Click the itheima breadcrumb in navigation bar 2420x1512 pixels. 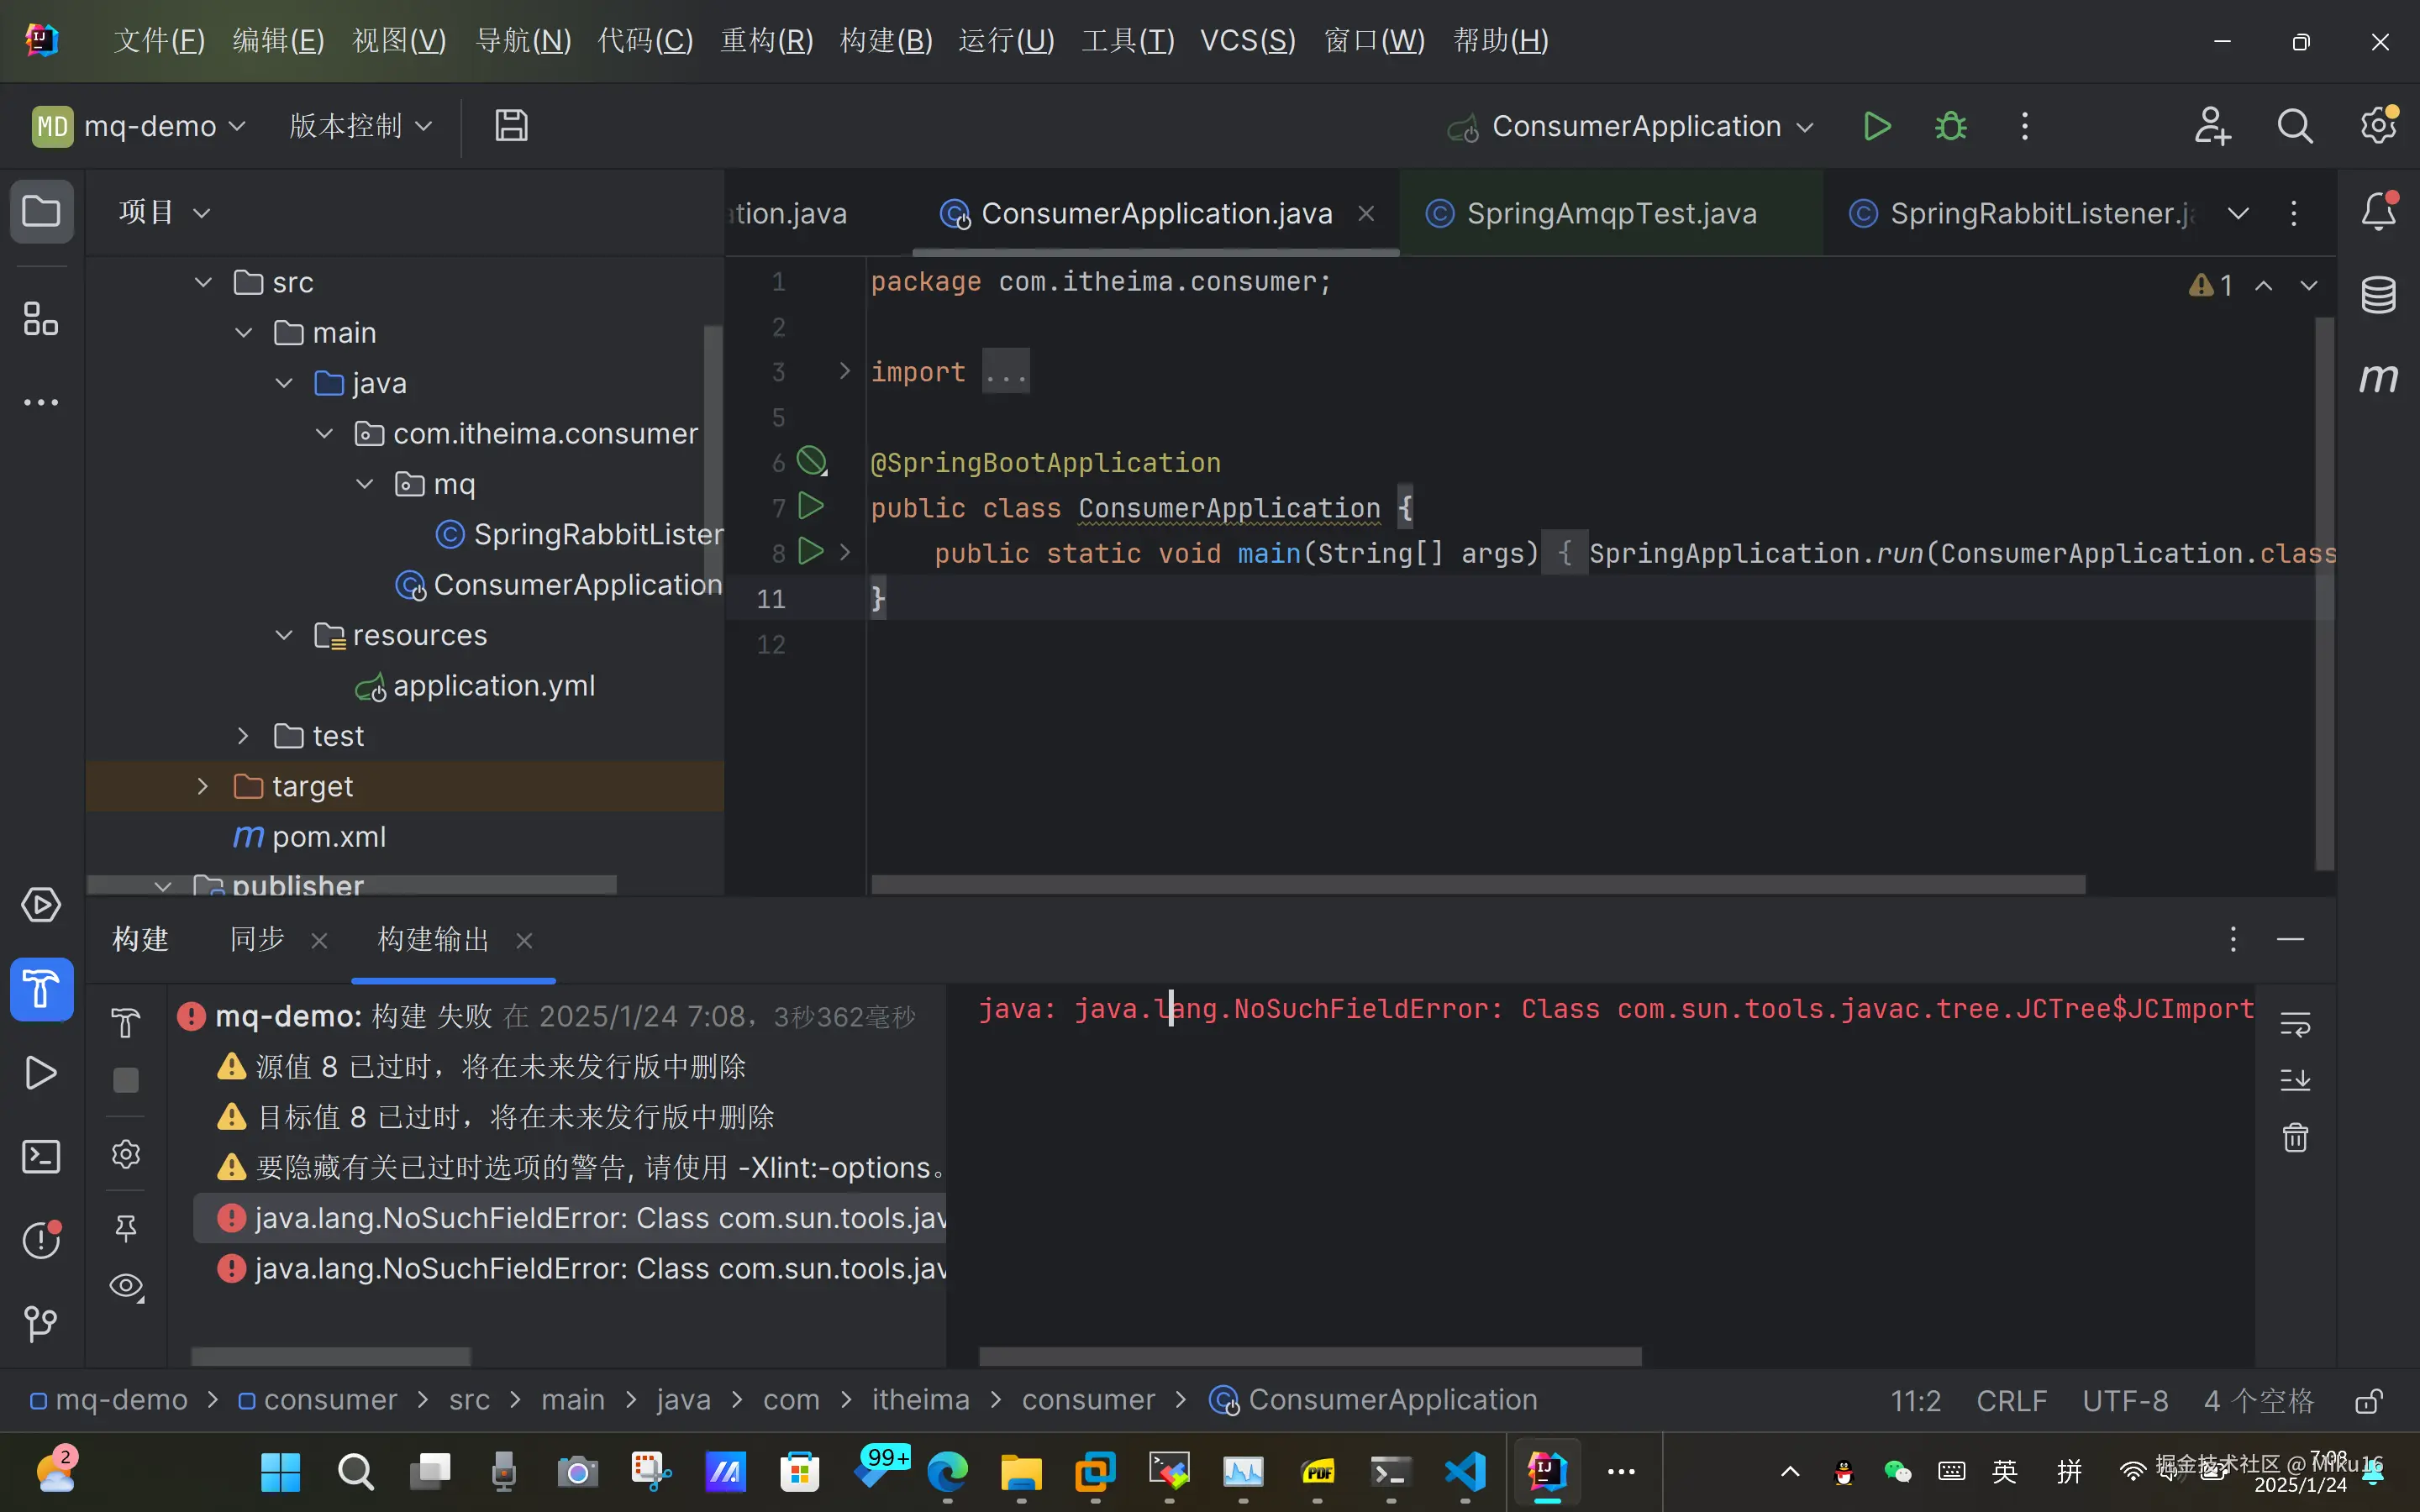point(920,1400)
